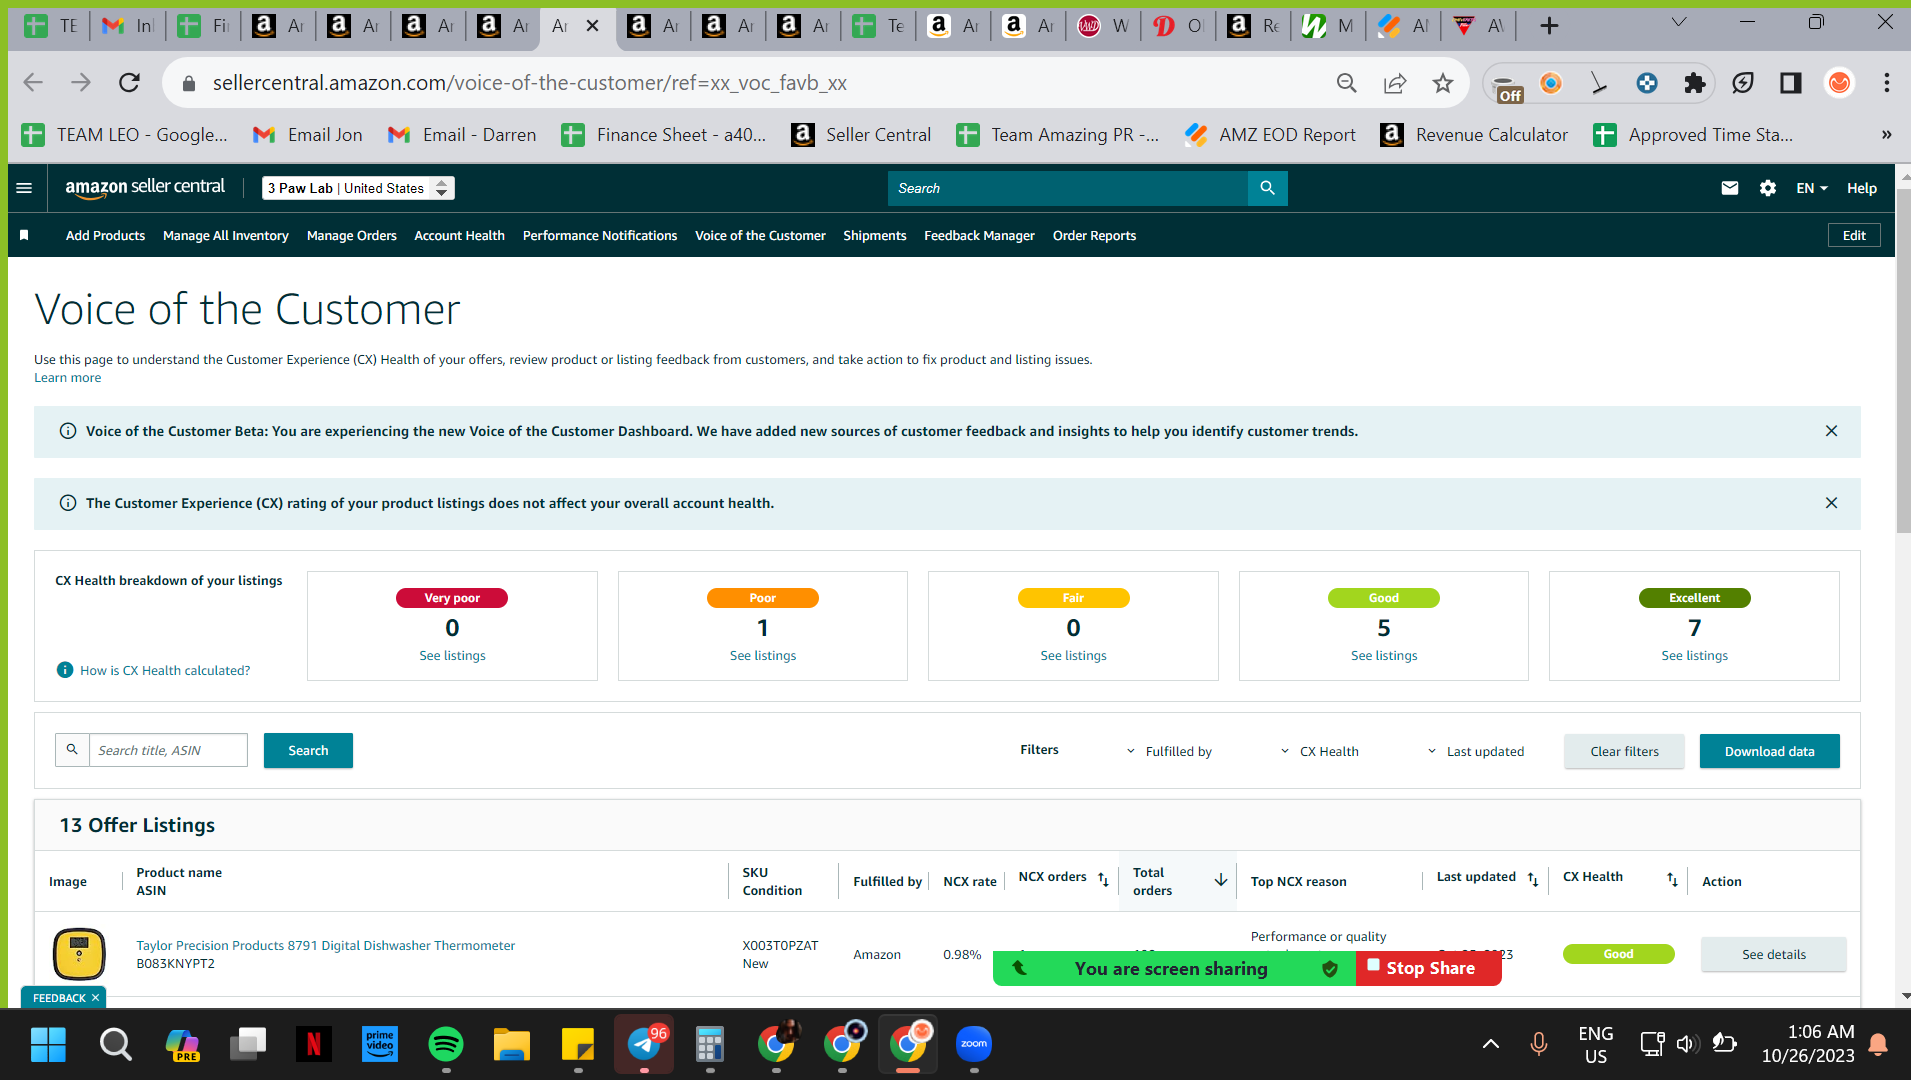
Task: Open the 3 Paw Lab United States account selector
Action: tap(358, 188)
